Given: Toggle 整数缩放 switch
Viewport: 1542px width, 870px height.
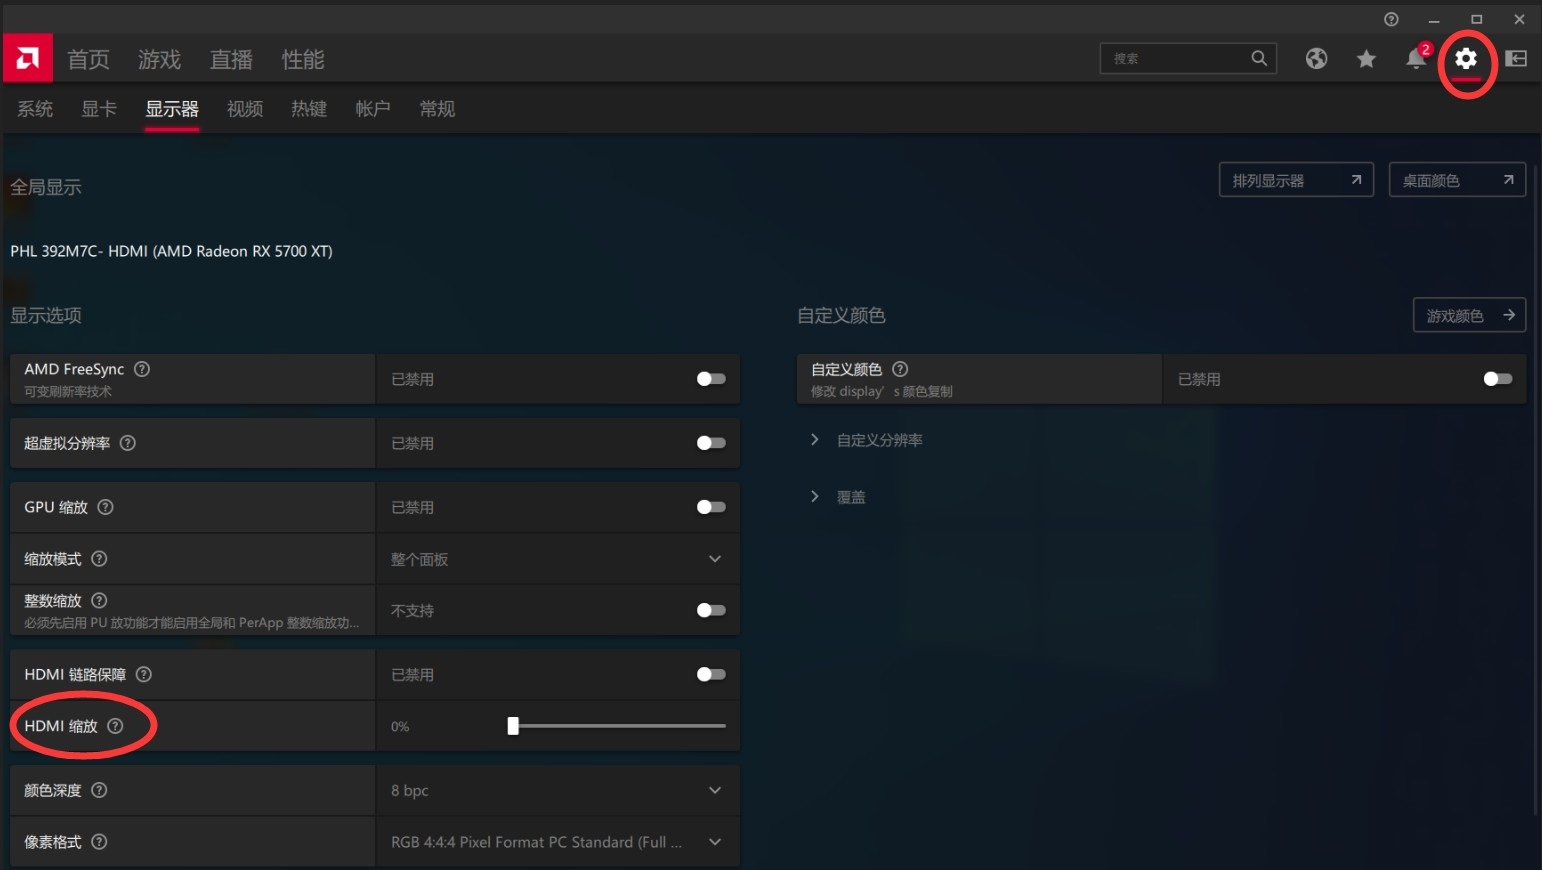Looking at the screenshot, I should [711, 610].
